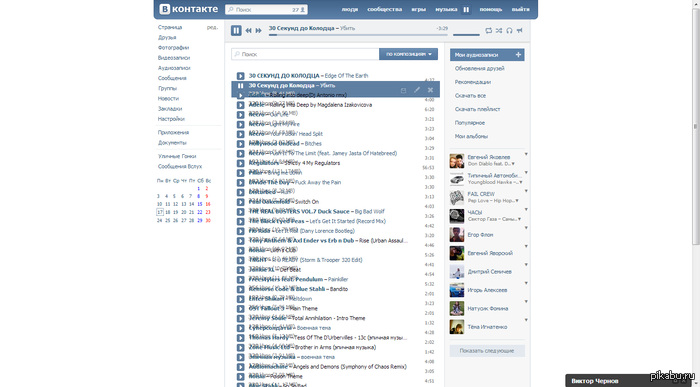Expand the arrow next to Евгений Яковлев
This screenshot has height=387, width=700.
[x=526, y=154]
